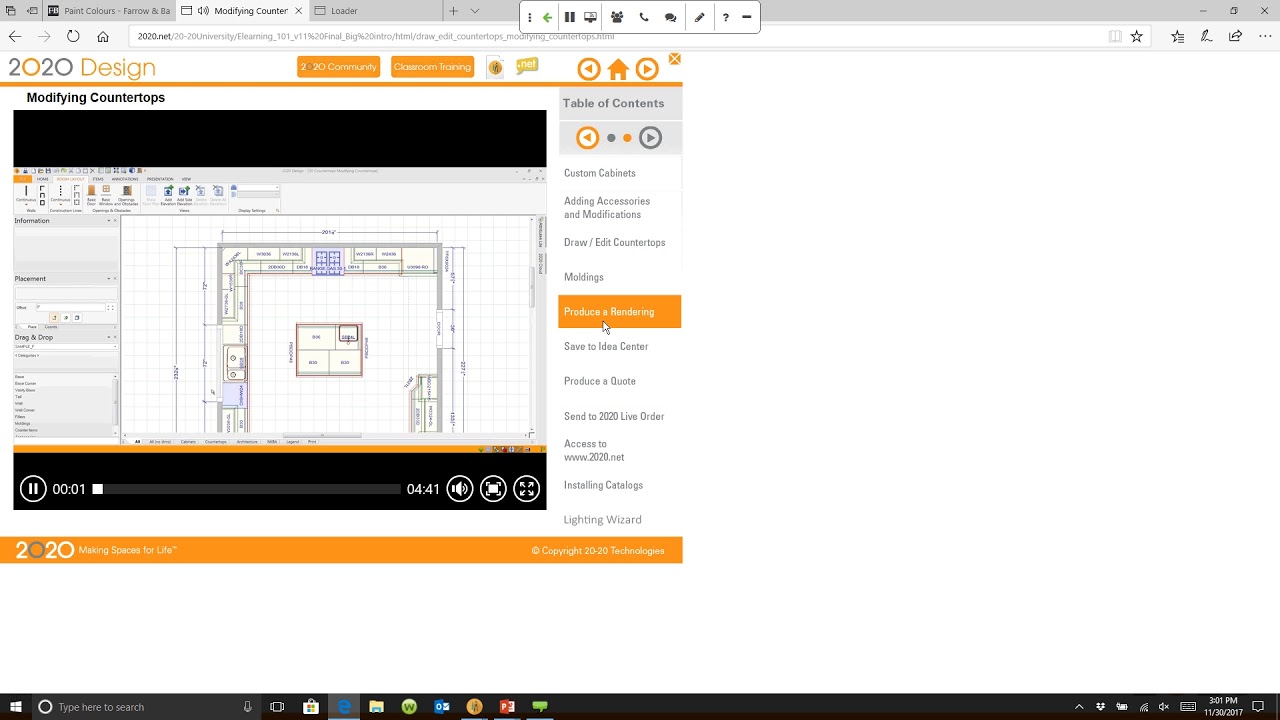Open Classroom Training button
1280x720 pixels.
[x=432, y=67]
